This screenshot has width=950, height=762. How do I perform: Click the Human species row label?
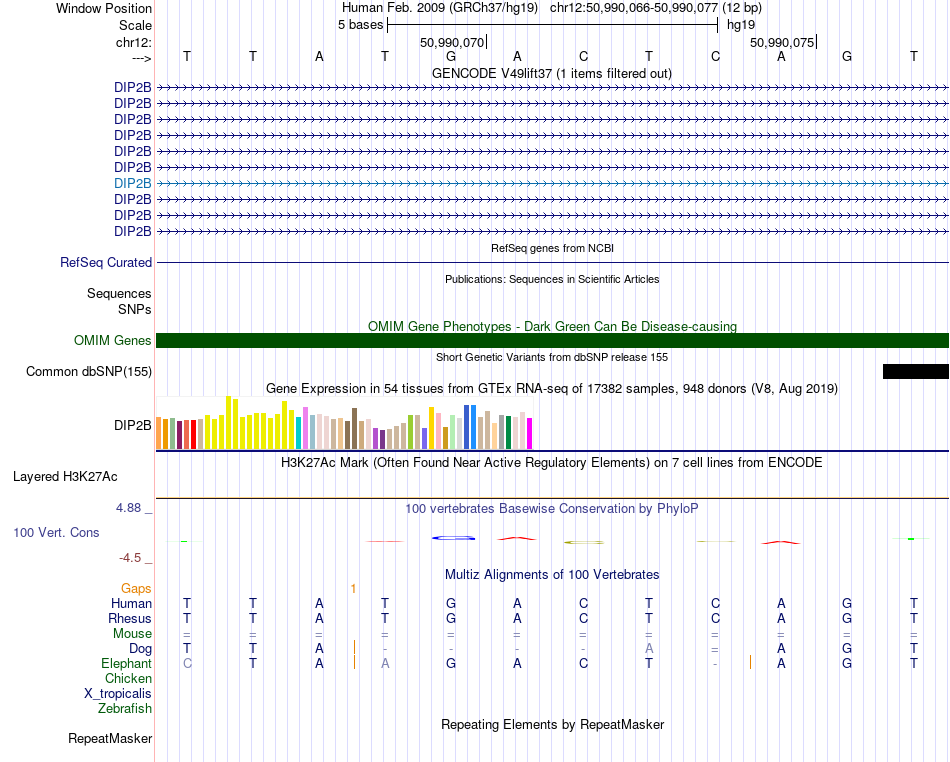(131, 603)
